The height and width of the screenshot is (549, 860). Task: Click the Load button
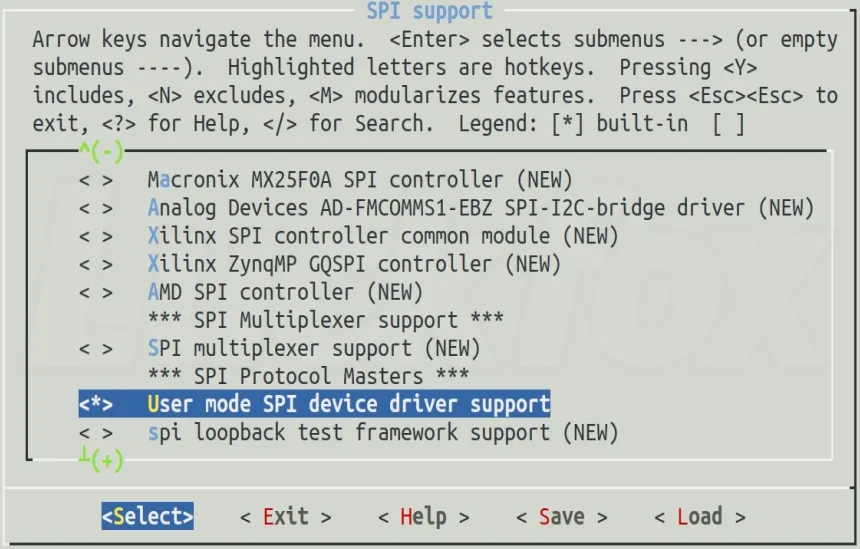click(x=700, y=517)
